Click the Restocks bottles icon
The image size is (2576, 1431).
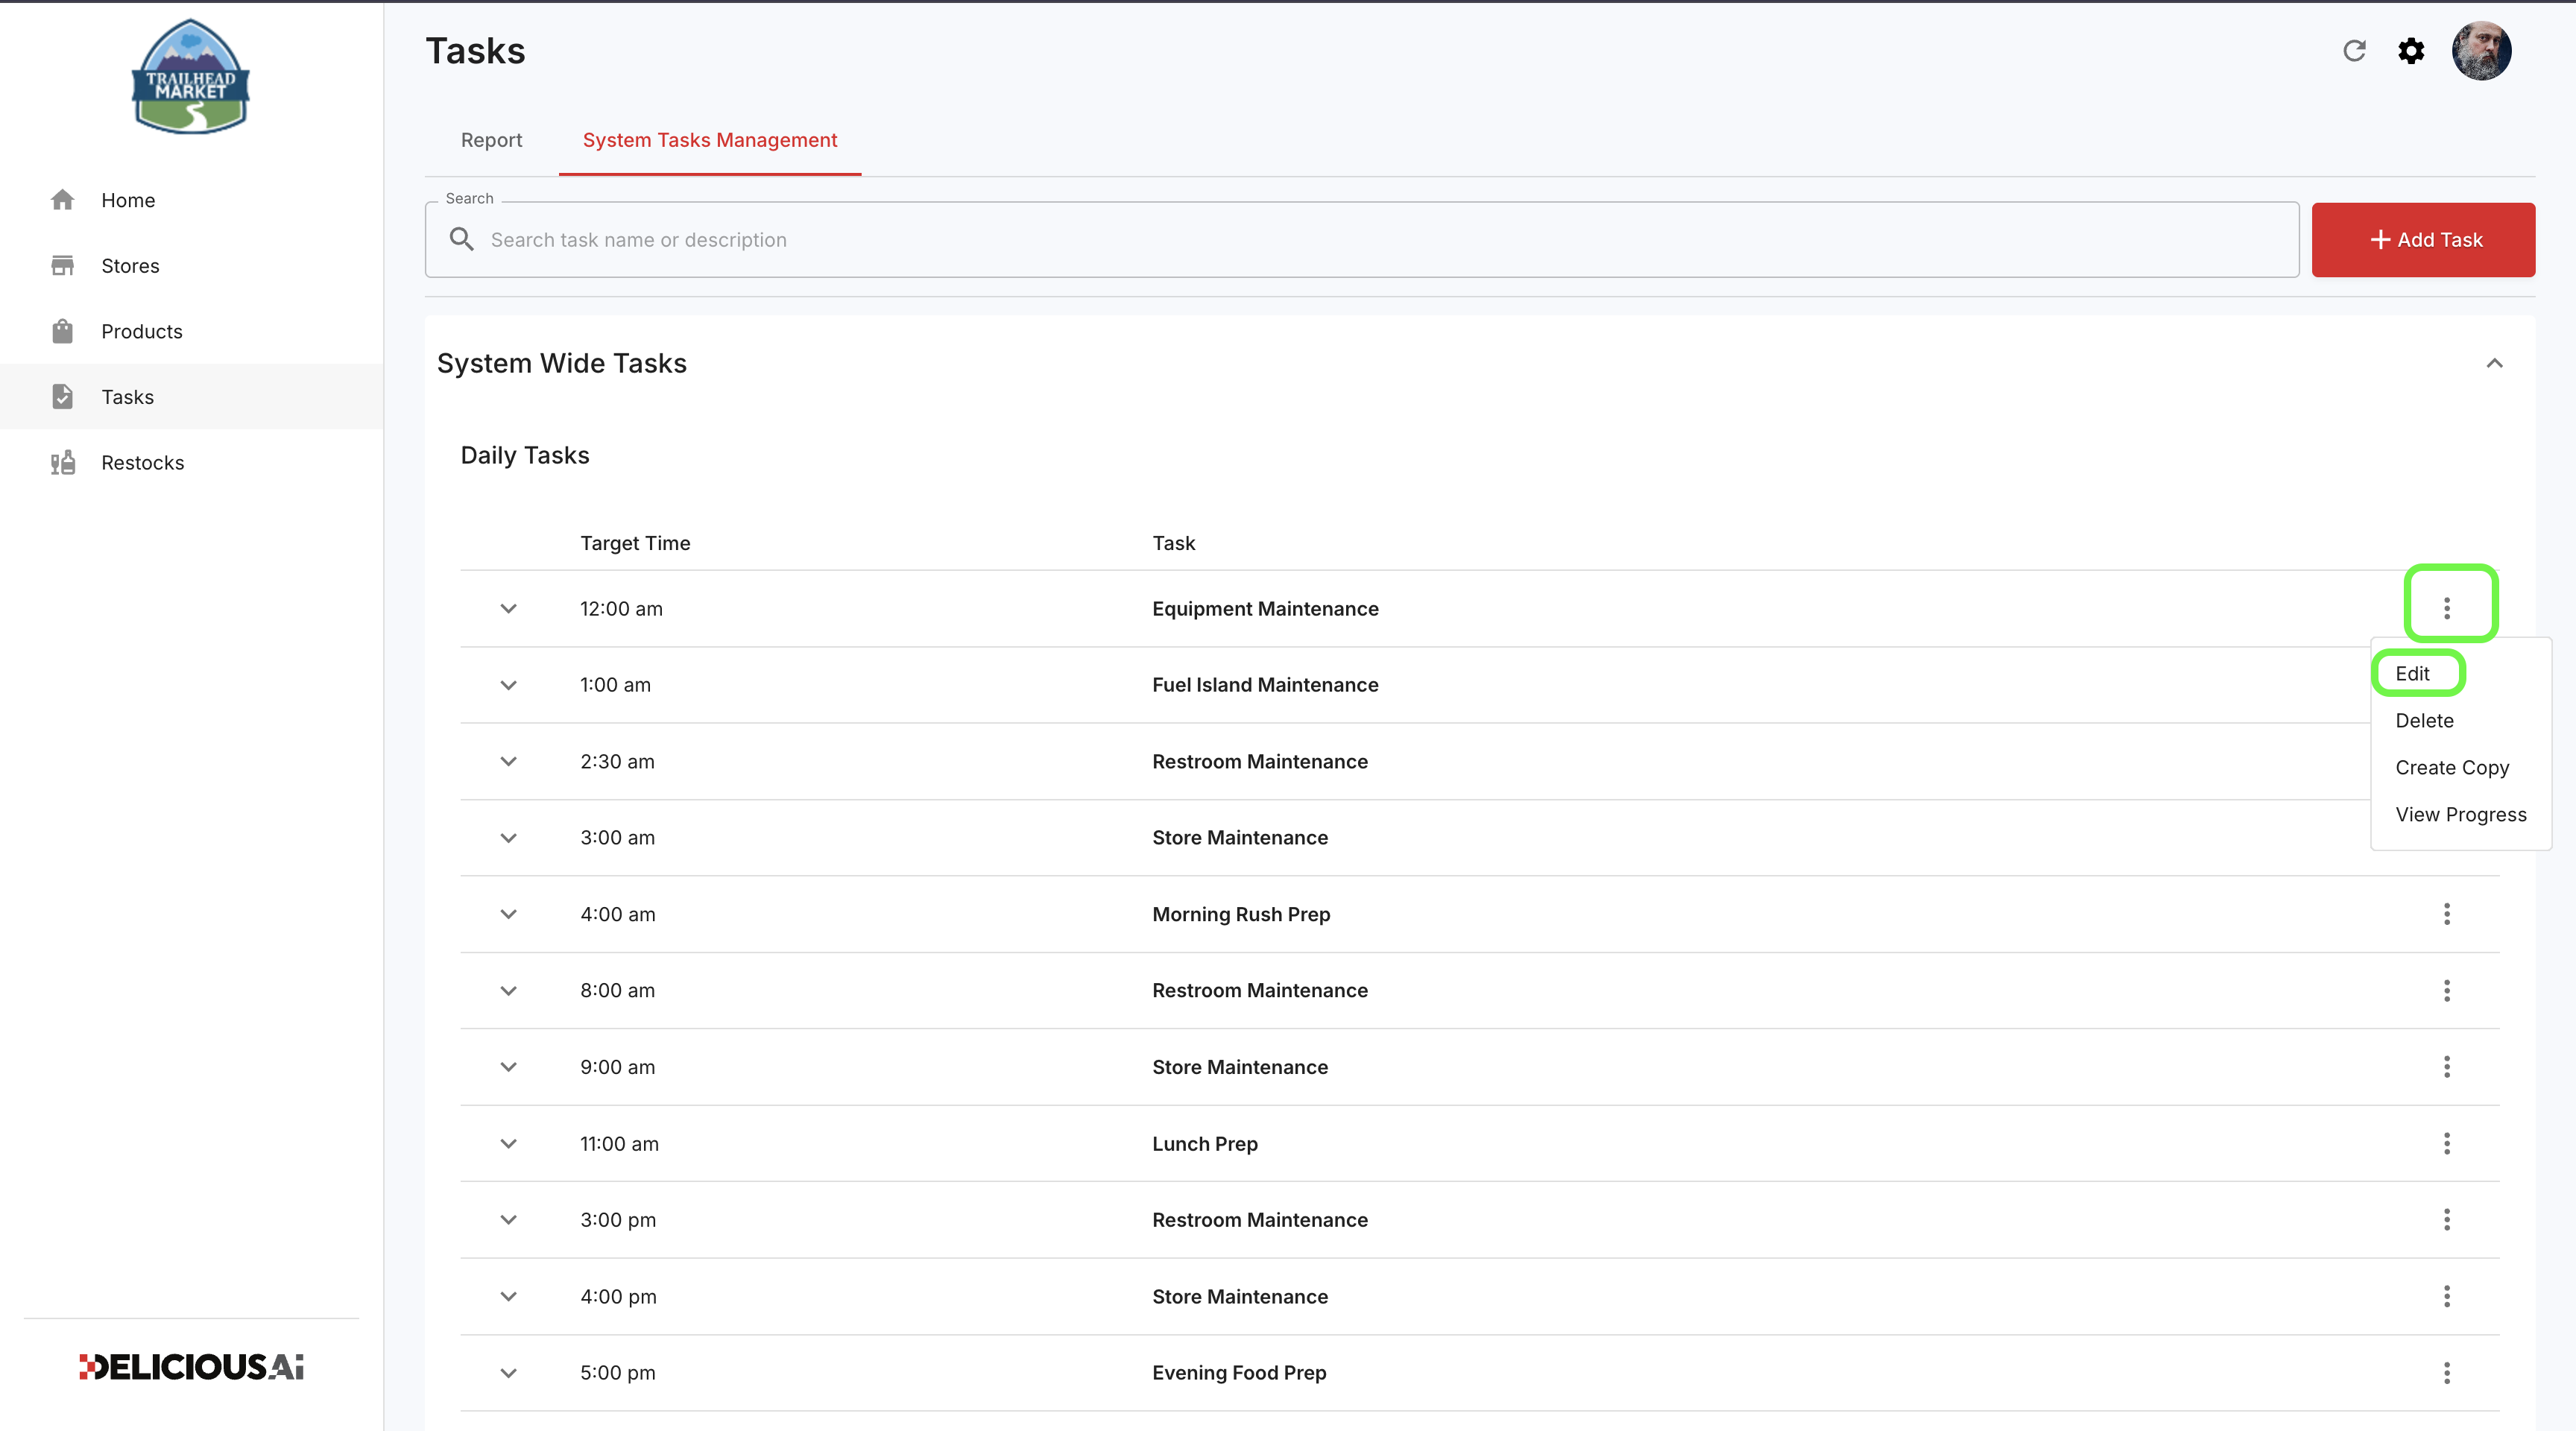pos(62,462)
